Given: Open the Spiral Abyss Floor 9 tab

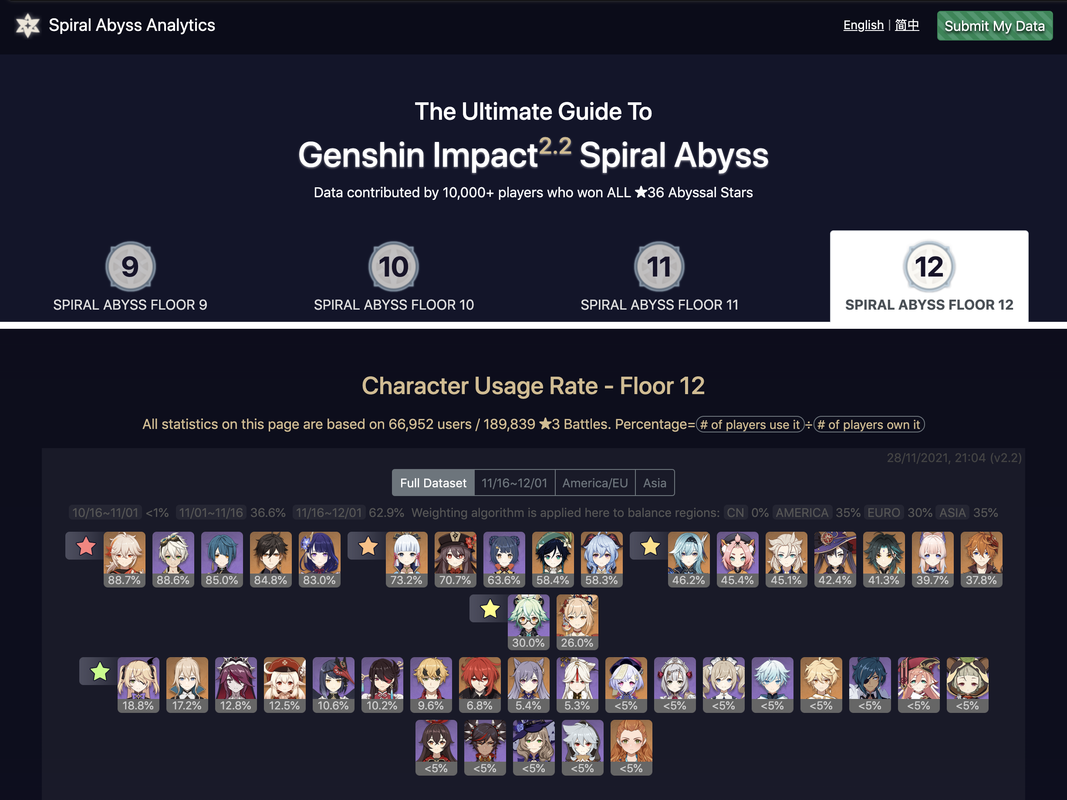Looking at the screenshot, I should pos(130,276).
